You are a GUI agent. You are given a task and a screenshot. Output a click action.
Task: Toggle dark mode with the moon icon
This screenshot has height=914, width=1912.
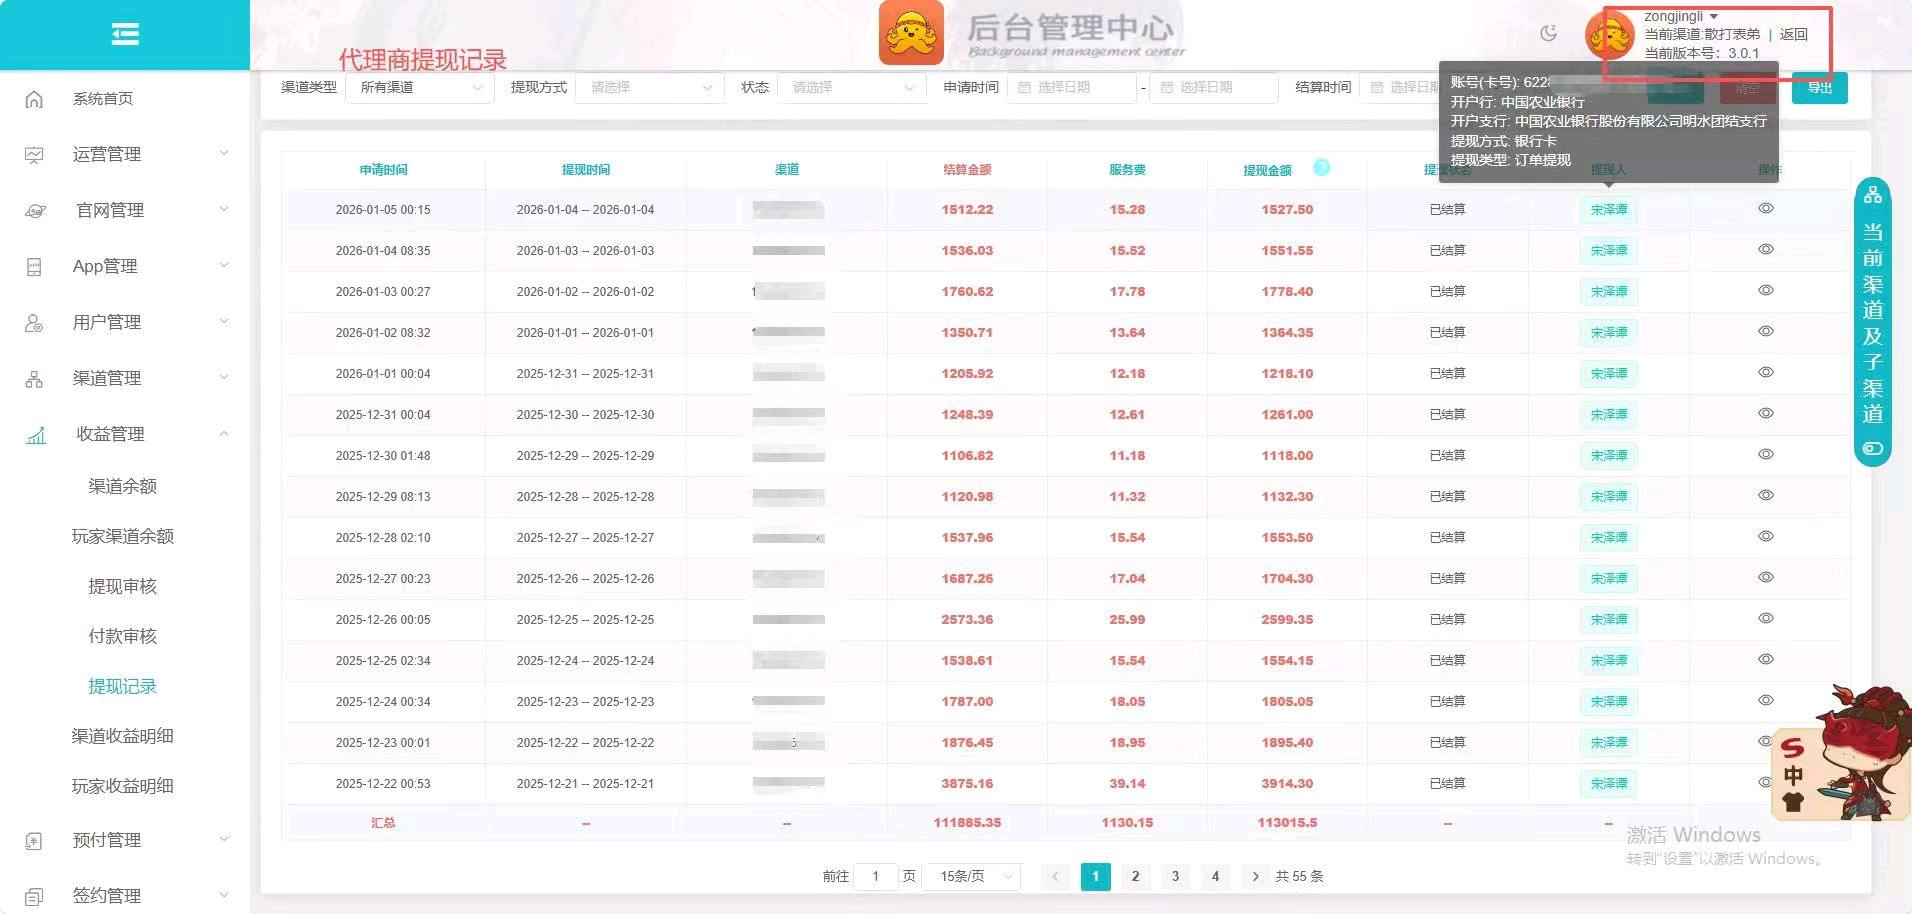(1548, 32)
